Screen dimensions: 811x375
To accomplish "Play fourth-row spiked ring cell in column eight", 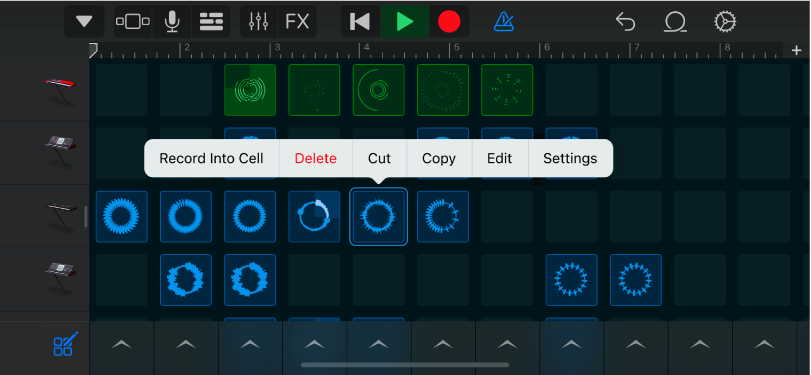I will [x=572, y=280].
